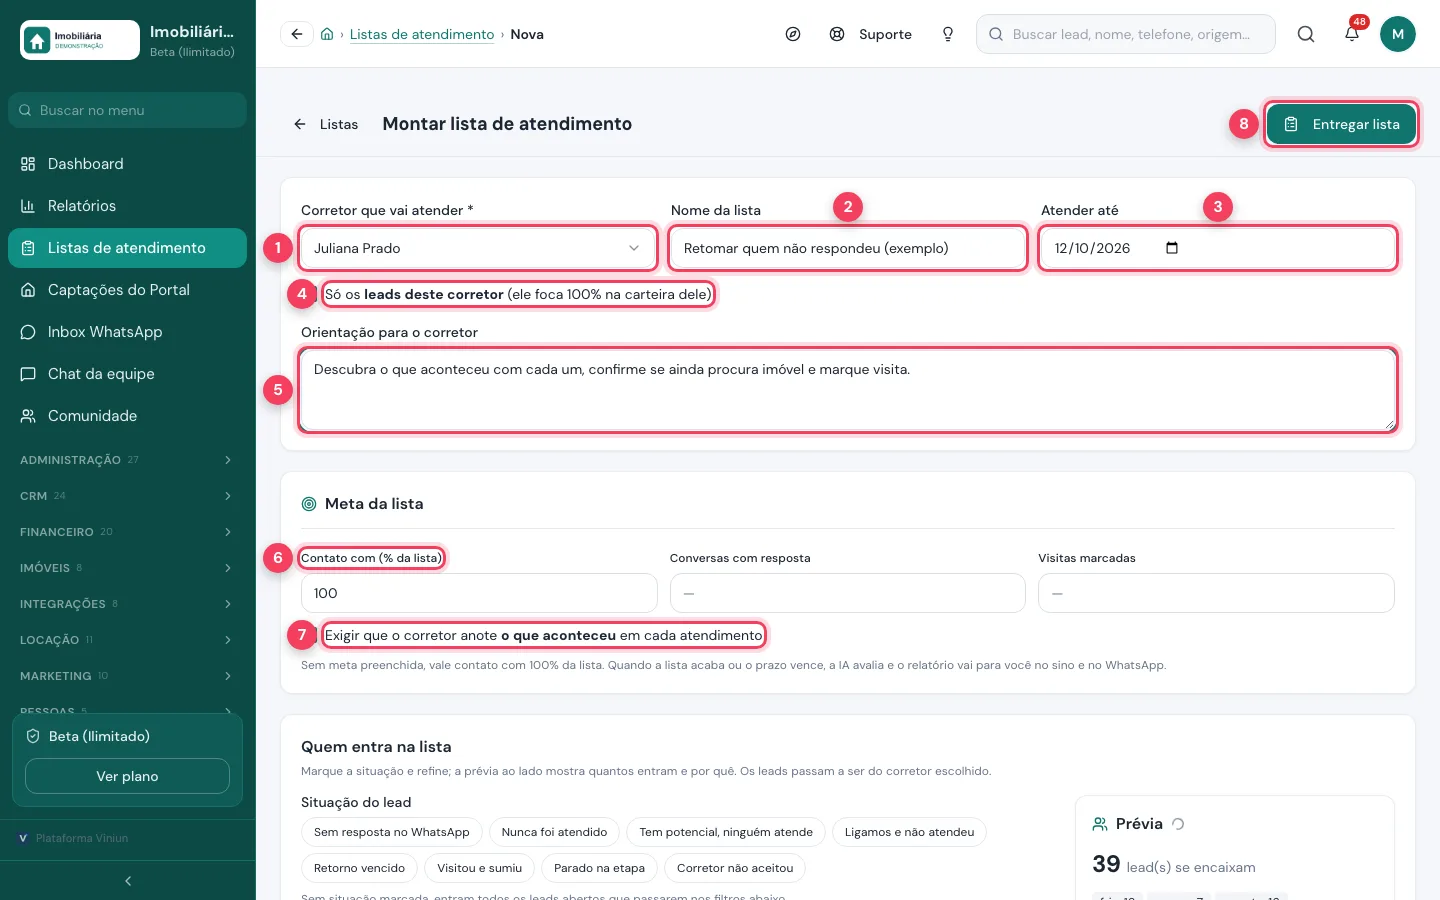Click Visitas marcadas field
The height and width of the screenshot is (900, 1440).
(x=1216, y=593)
